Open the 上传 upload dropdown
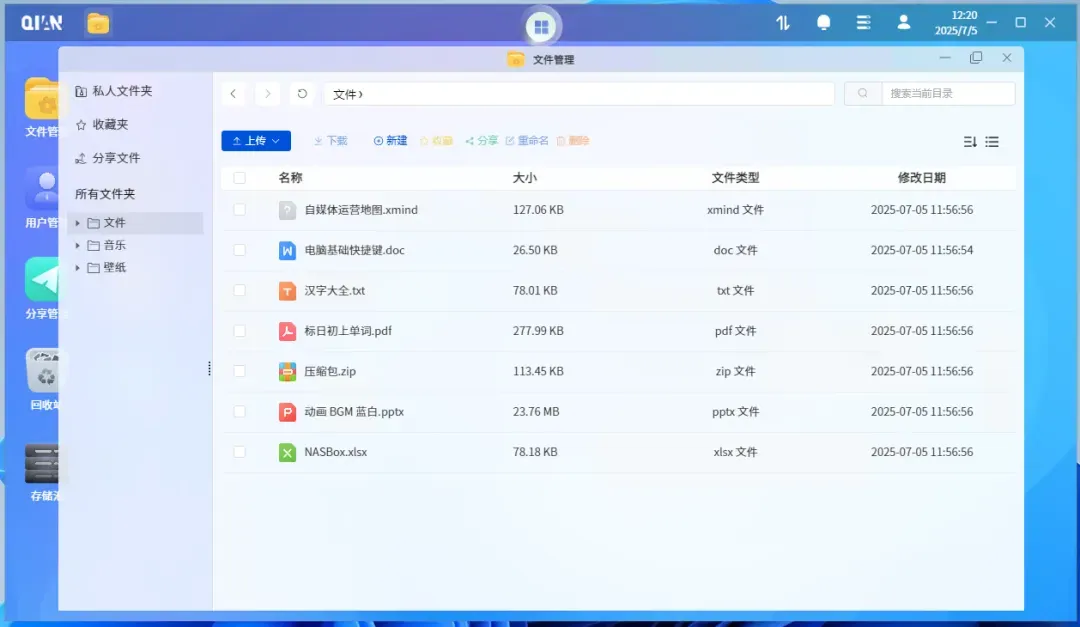This screenshot has height=627, width=1080. (256, 141)
